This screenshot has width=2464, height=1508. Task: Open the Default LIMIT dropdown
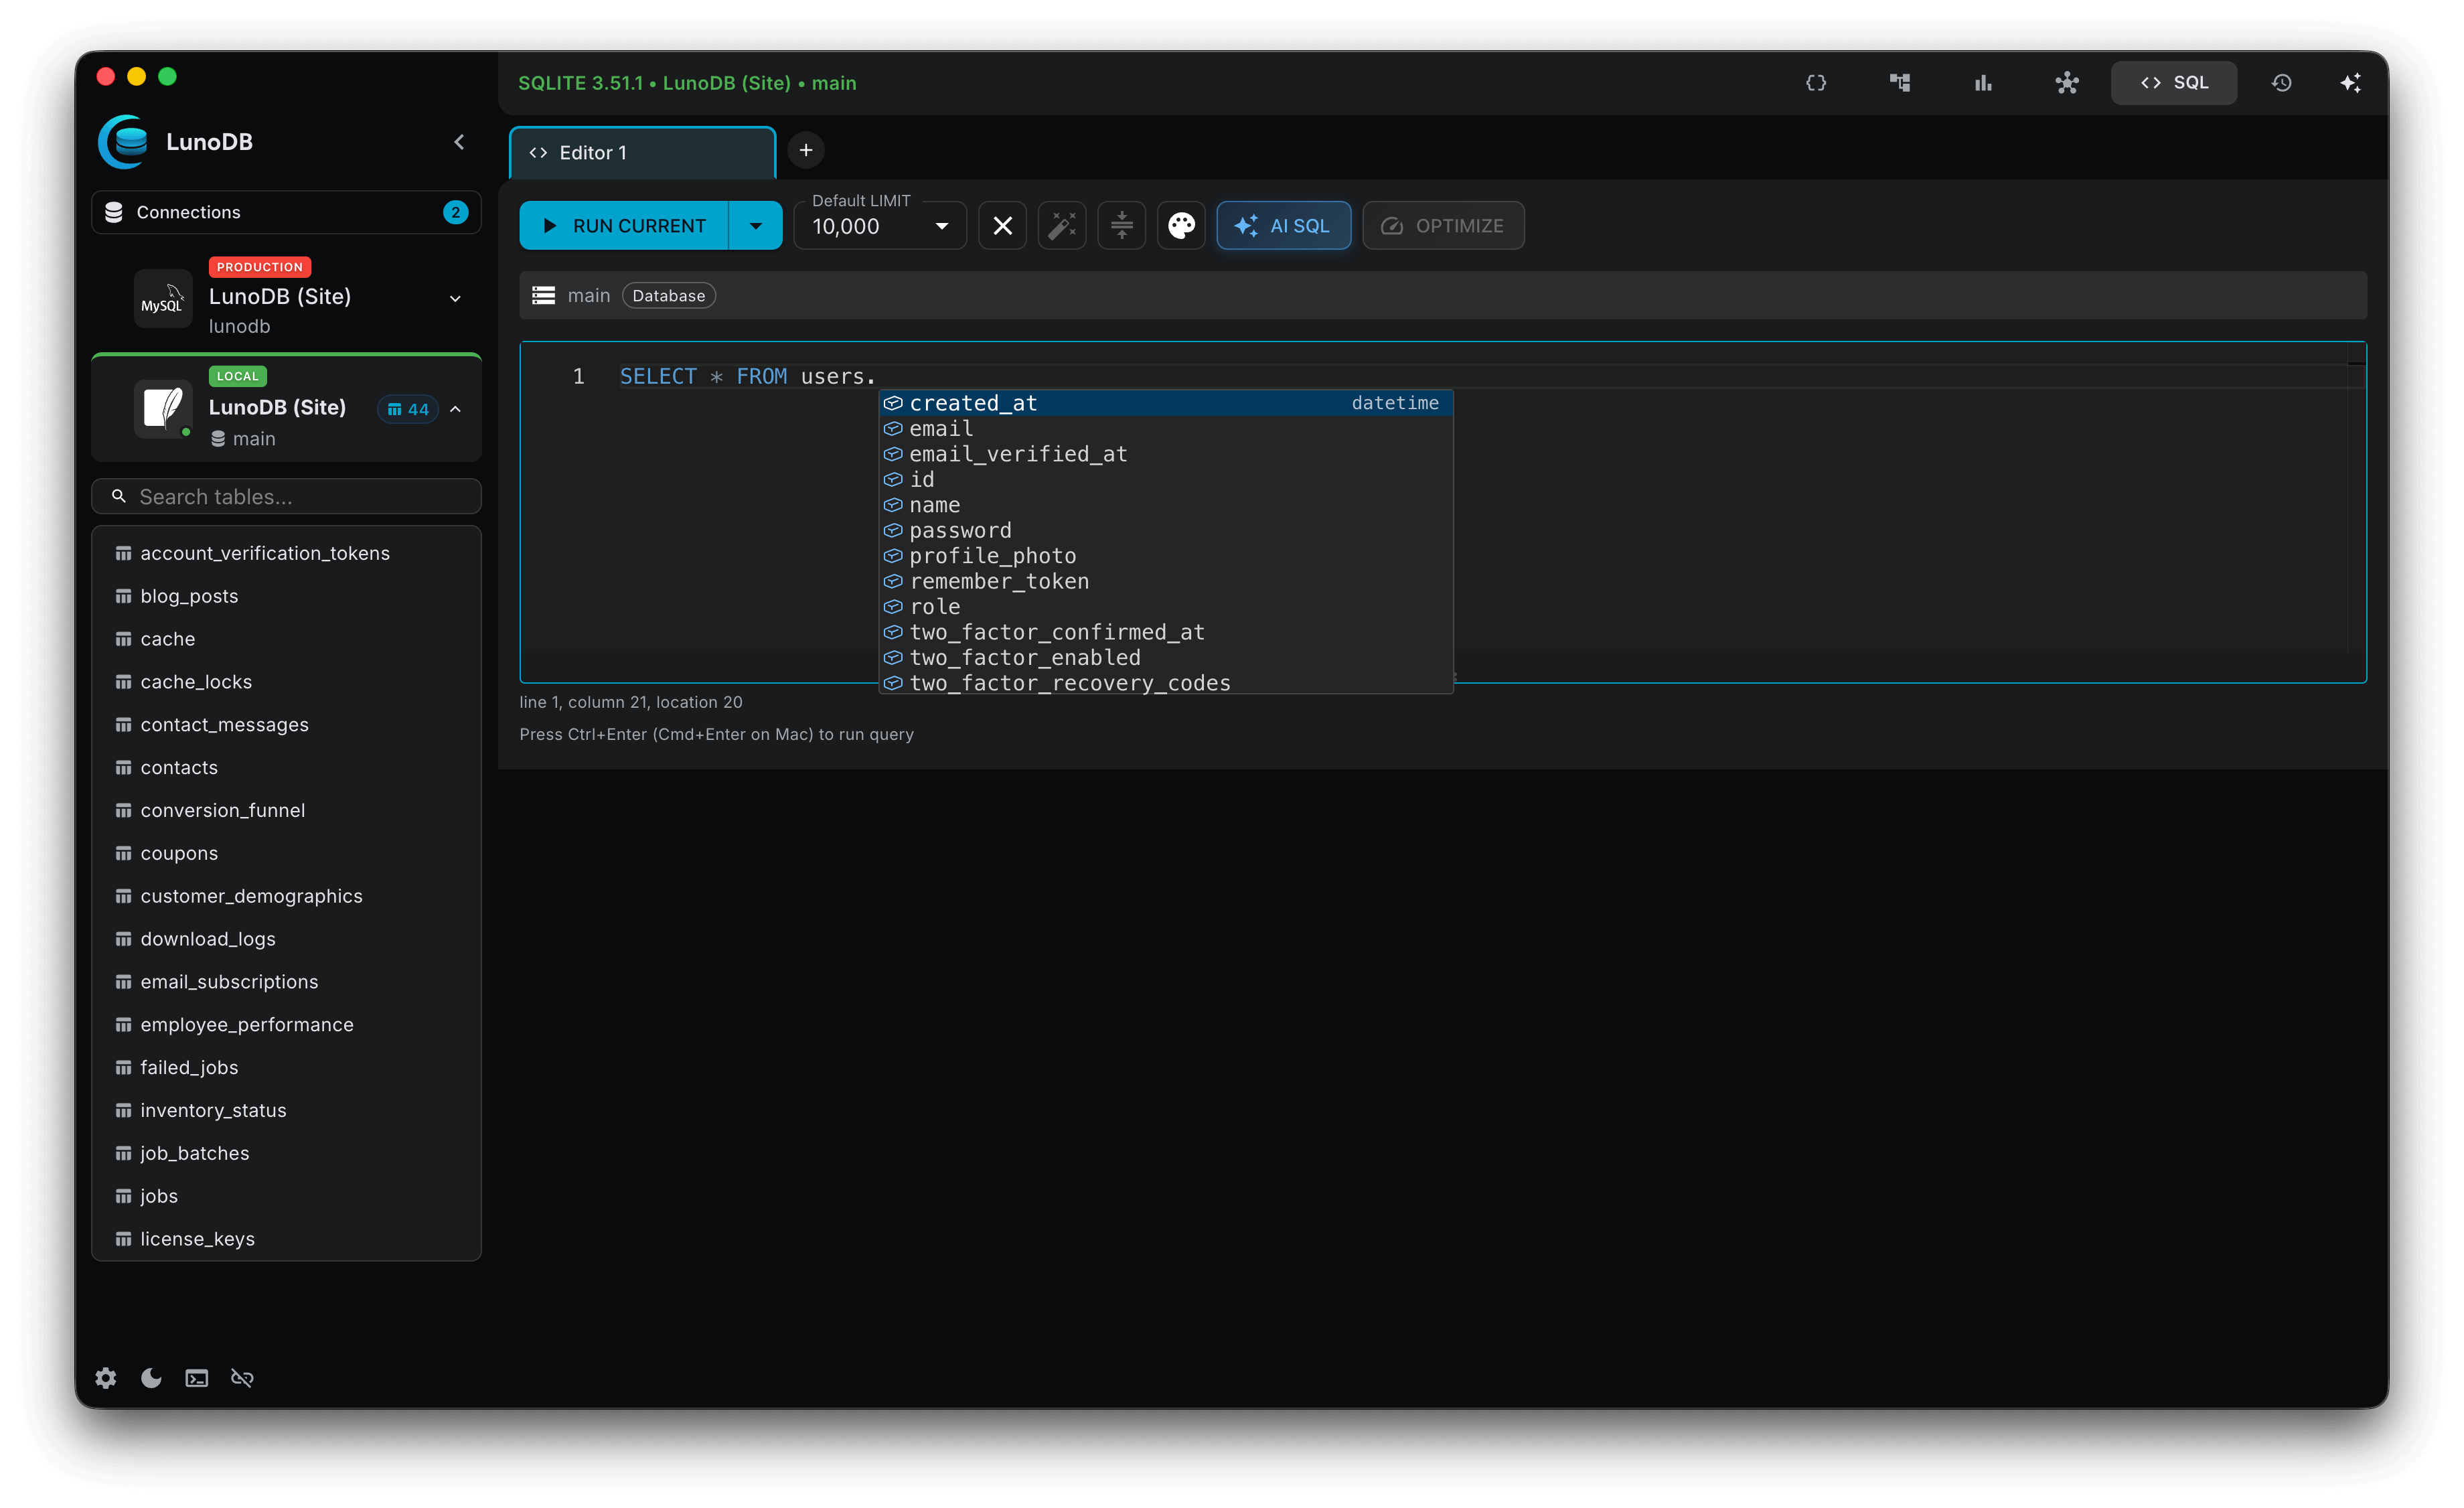click(940, 226)
